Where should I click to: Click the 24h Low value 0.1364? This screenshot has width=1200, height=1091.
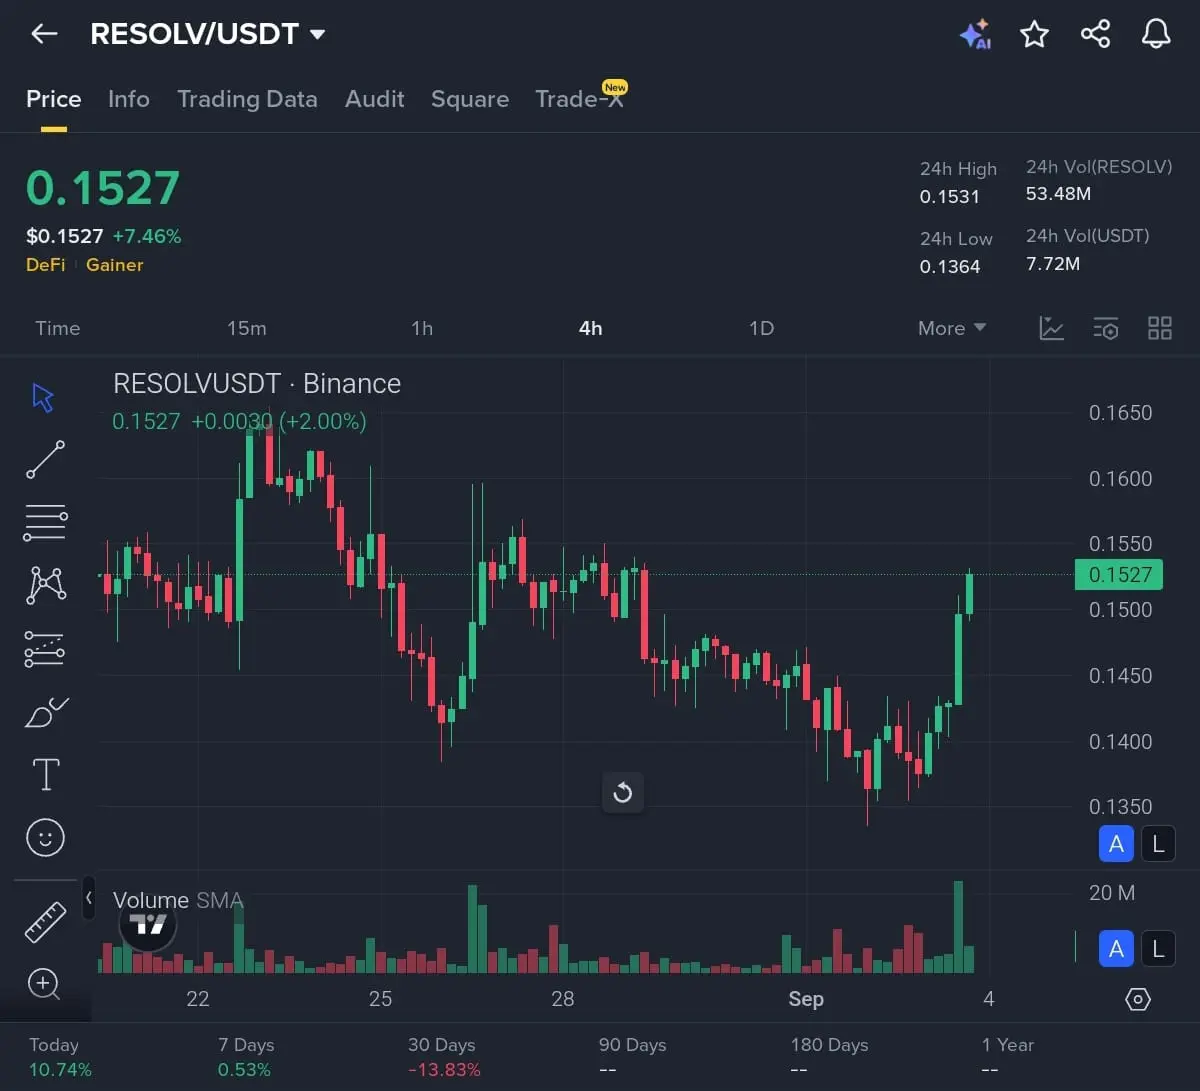click(950, 267)
